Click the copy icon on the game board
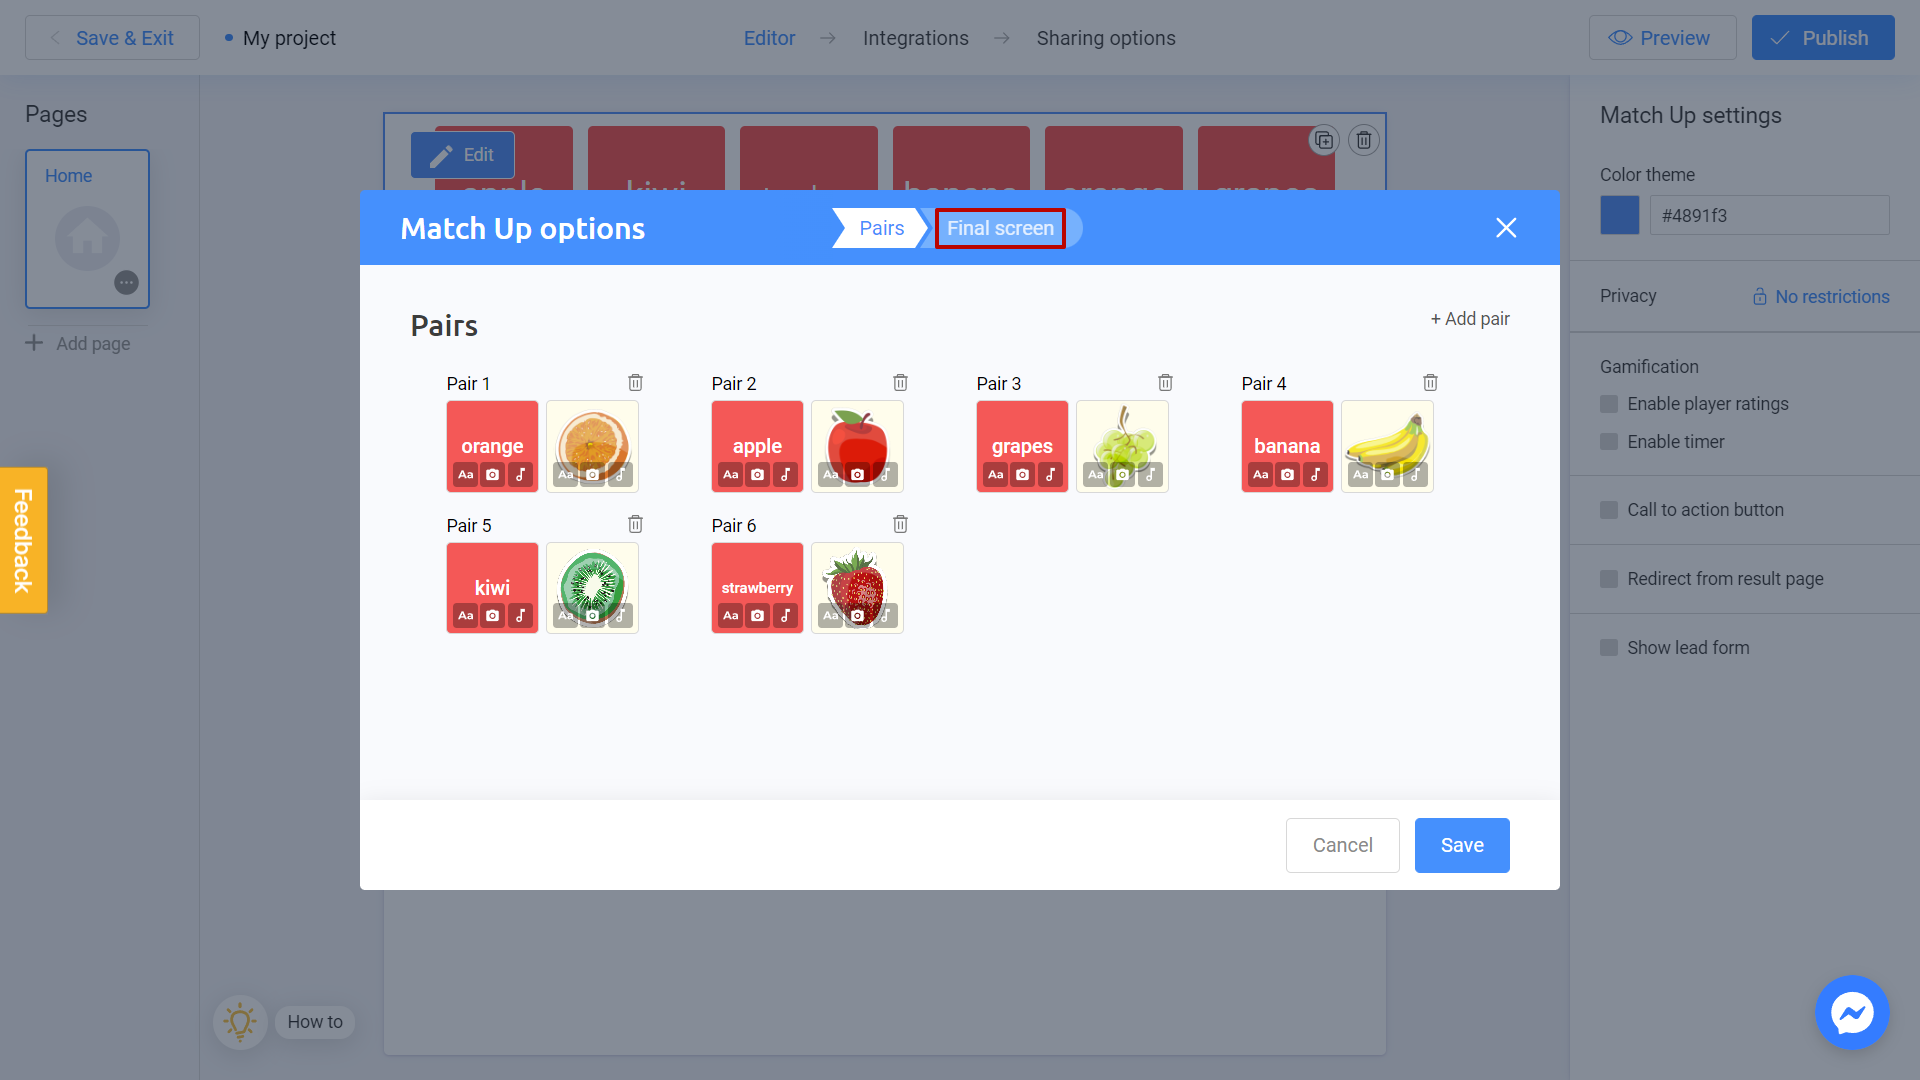Screen dimensions: 1920x1080 tap(1324, 140)
